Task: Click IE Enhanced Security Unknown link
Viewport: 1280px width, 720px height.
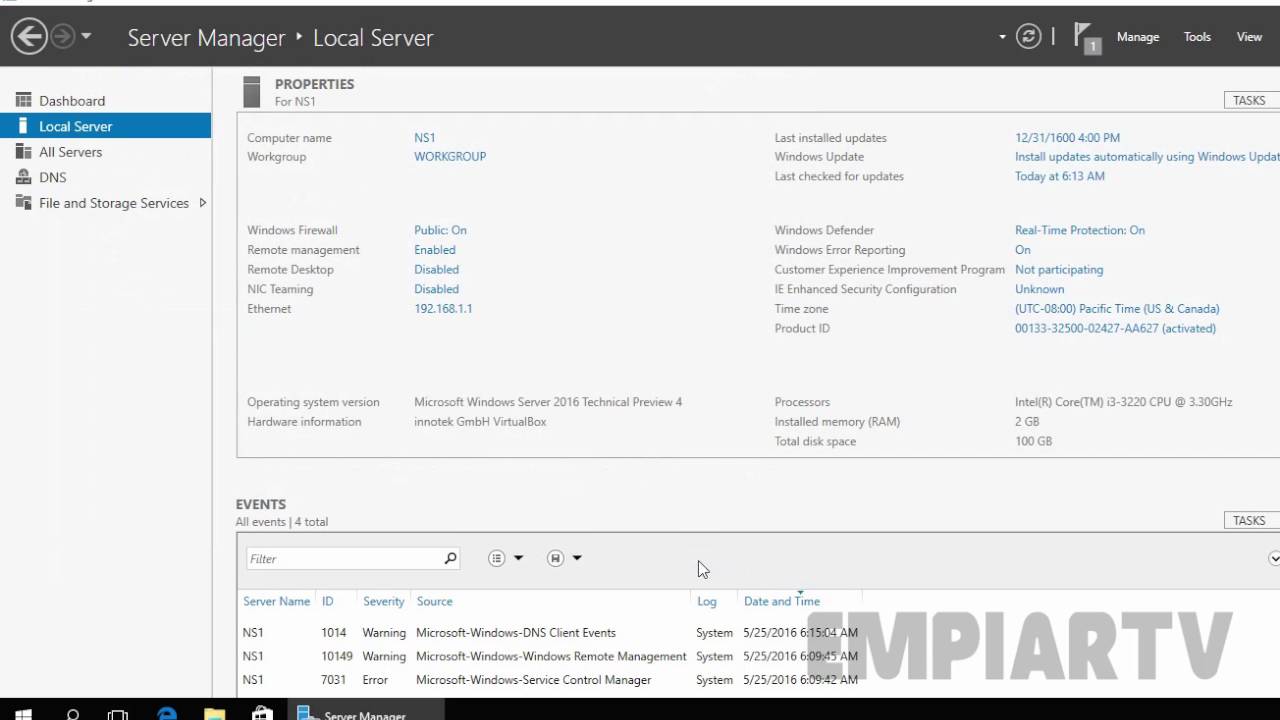Action: tap(1039, 289)
